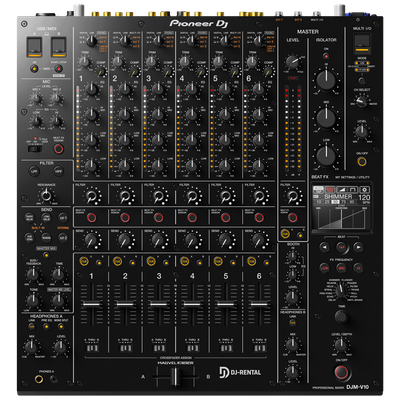Click channel 1 TRIM knob

coord(84,61)
